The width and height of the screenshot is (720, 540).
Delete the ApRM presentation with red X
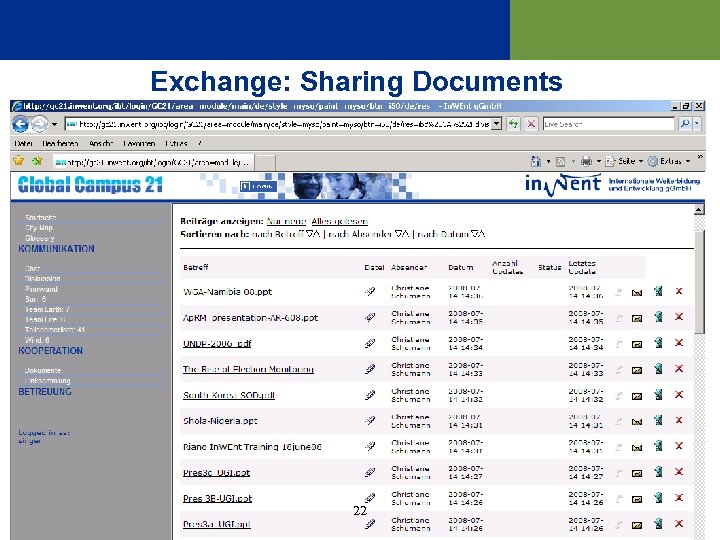click(679, 317)
